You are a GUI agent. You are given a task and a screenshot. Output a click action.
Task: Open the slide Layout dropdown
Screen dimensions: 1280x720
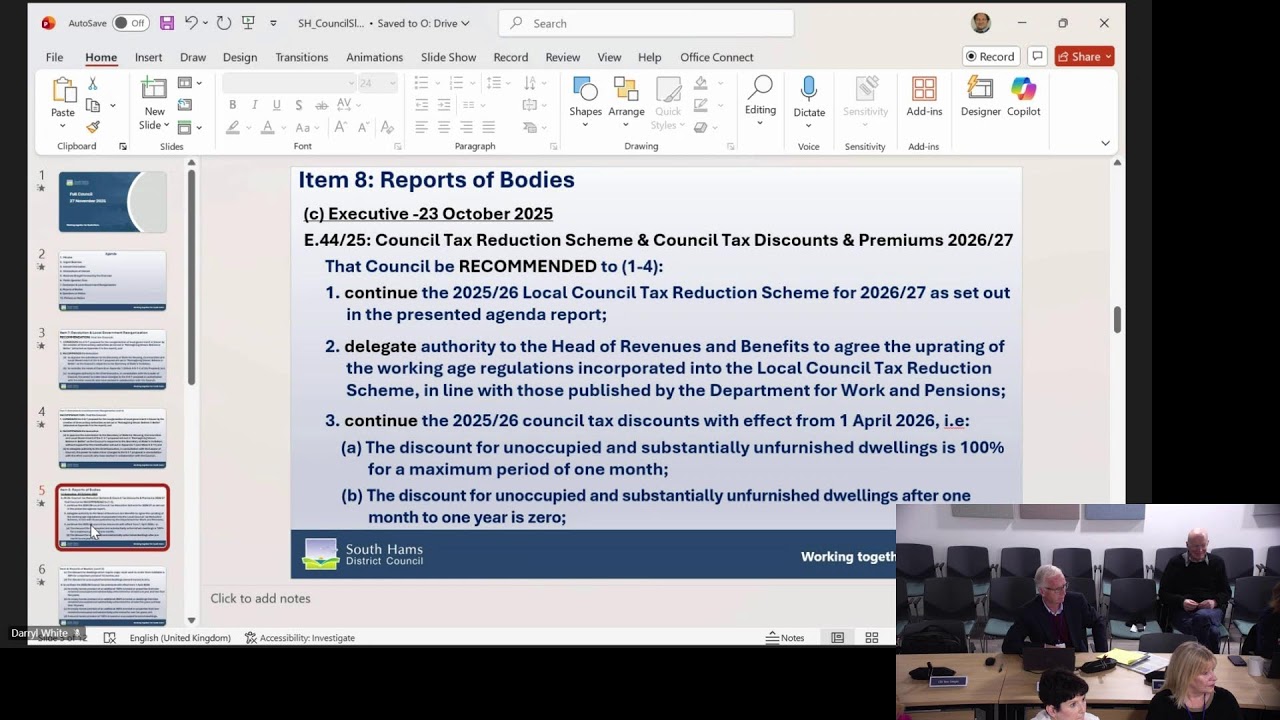(189, 83)
